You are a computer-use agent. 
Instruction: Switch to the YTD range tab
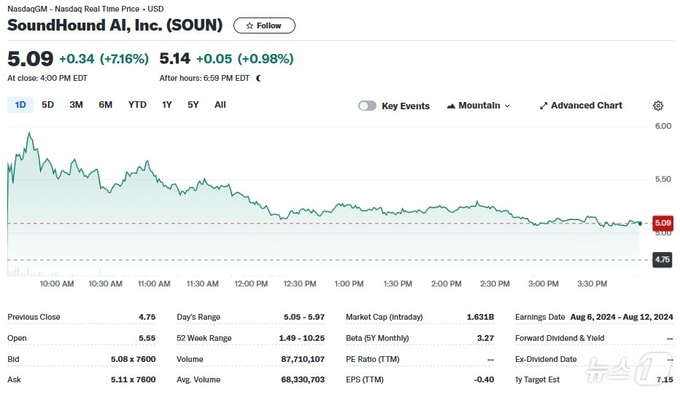tap(137, 105)
